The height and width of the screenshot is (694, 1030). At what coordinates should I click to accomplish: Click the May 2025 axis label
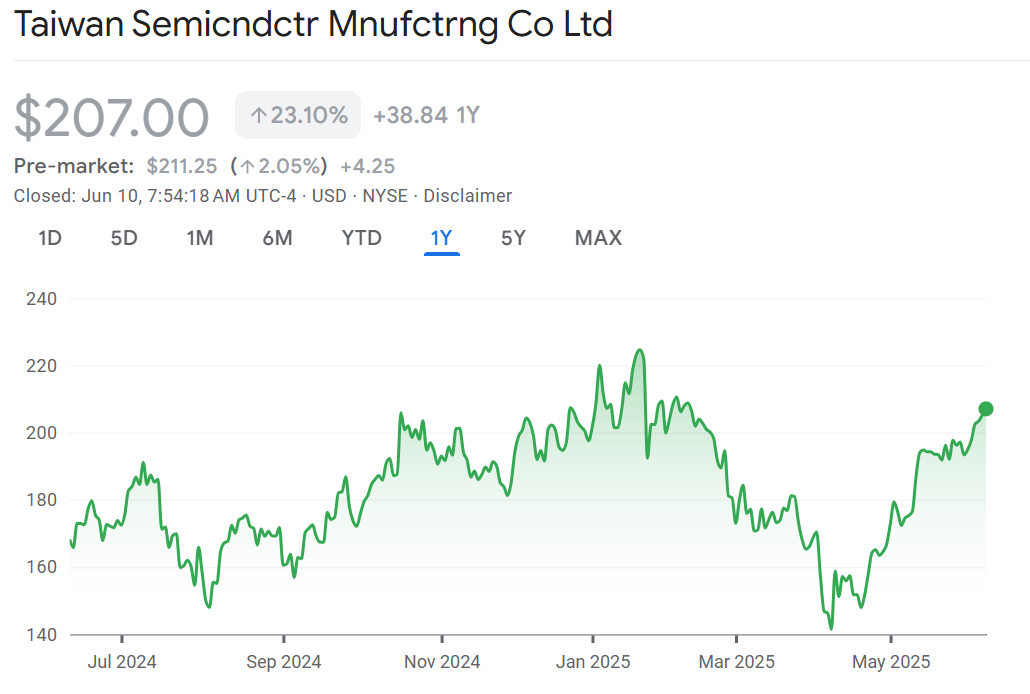891,662
